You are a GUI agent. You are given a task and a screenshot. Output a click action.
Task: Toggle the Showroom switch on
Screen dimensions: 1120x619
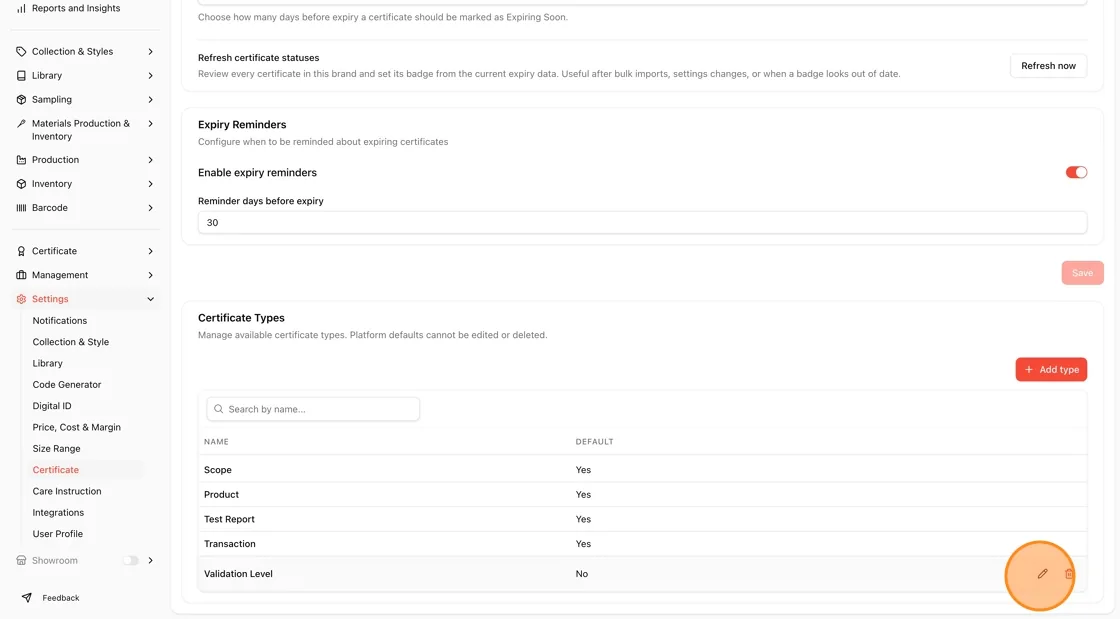click(x=131, y=560)
